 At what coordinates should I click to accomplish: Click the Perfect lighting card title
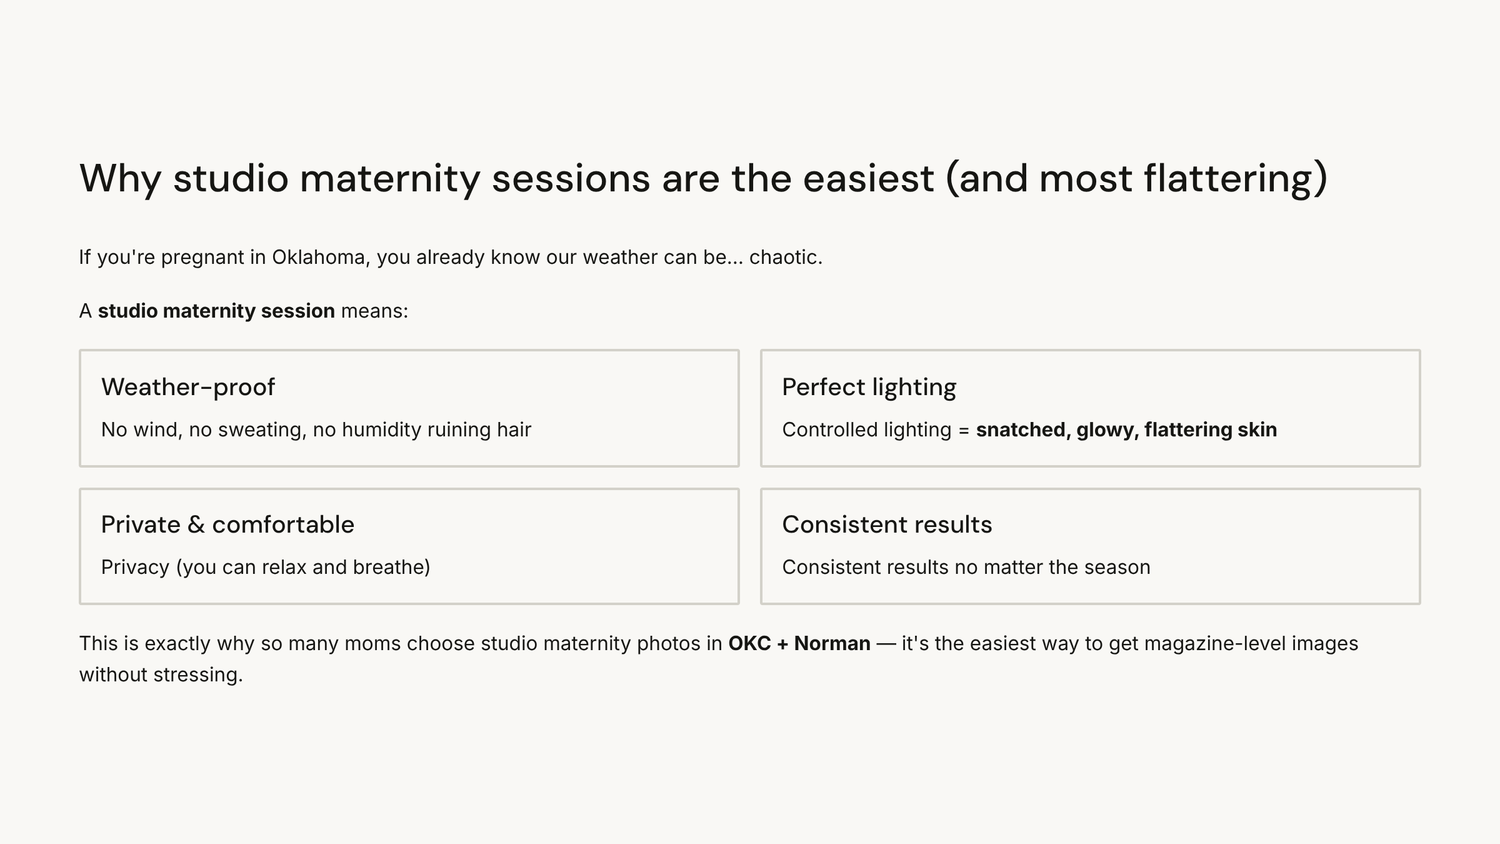pyautogui.click(x=869, y=387)
